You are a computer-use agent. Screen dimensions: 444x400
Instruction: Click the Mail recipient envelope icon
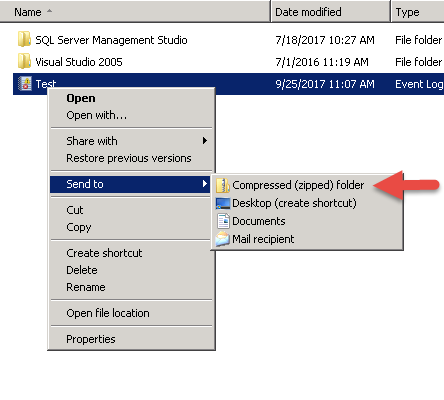point(223,239)
